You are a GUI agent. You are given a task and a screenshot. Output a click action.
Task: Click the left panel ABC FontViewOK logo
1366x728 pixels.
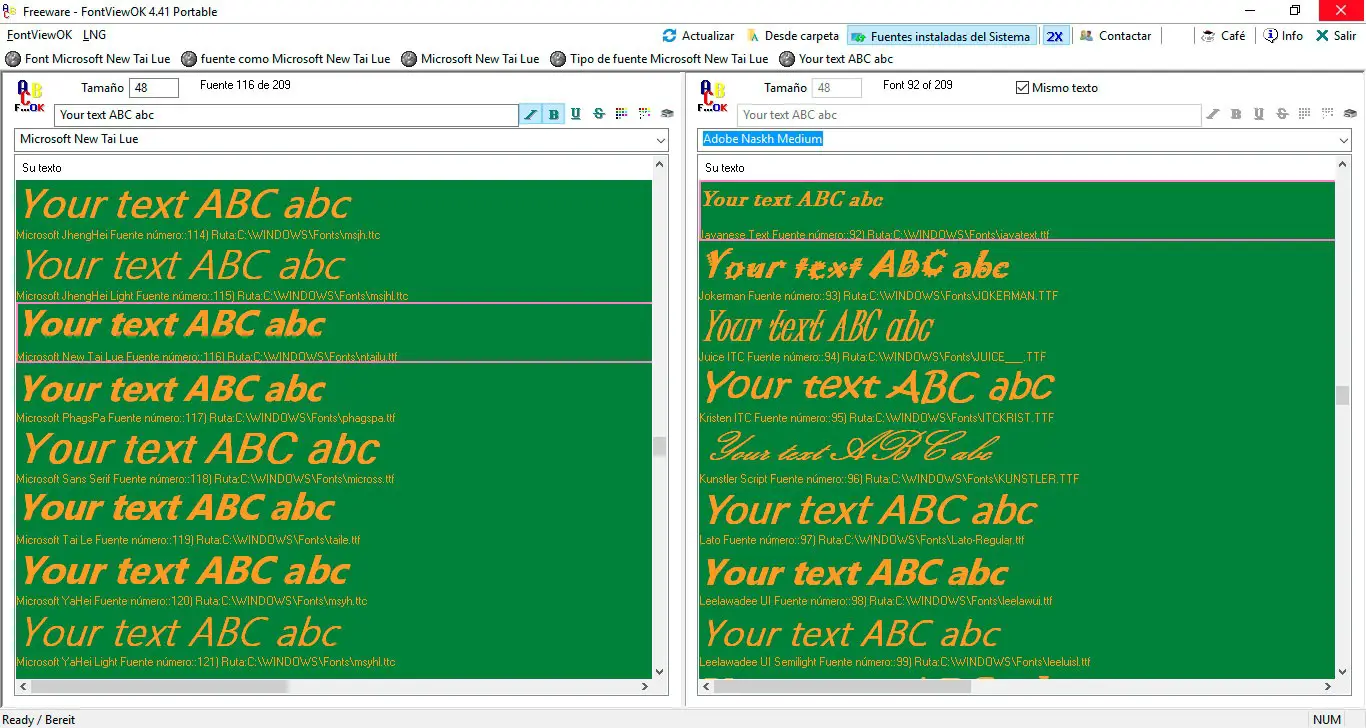click(29, 97)
